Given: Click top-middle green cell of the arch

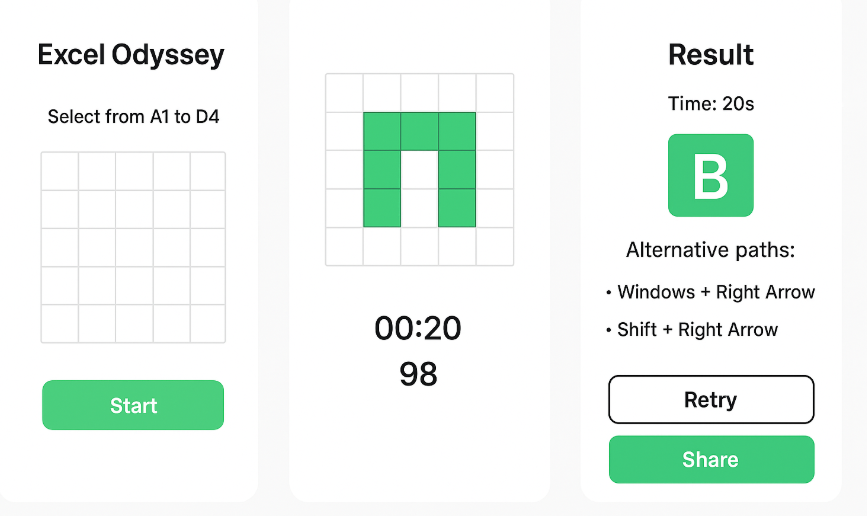Looking at the screenshot, I should click(x=419, y=131).
